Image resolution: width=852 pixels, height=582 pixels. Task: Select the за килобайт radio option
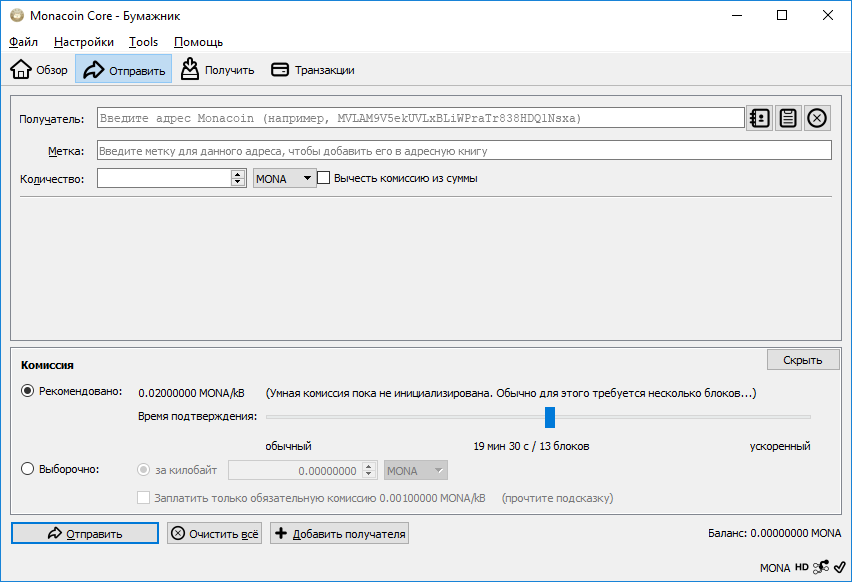[143, 470]
